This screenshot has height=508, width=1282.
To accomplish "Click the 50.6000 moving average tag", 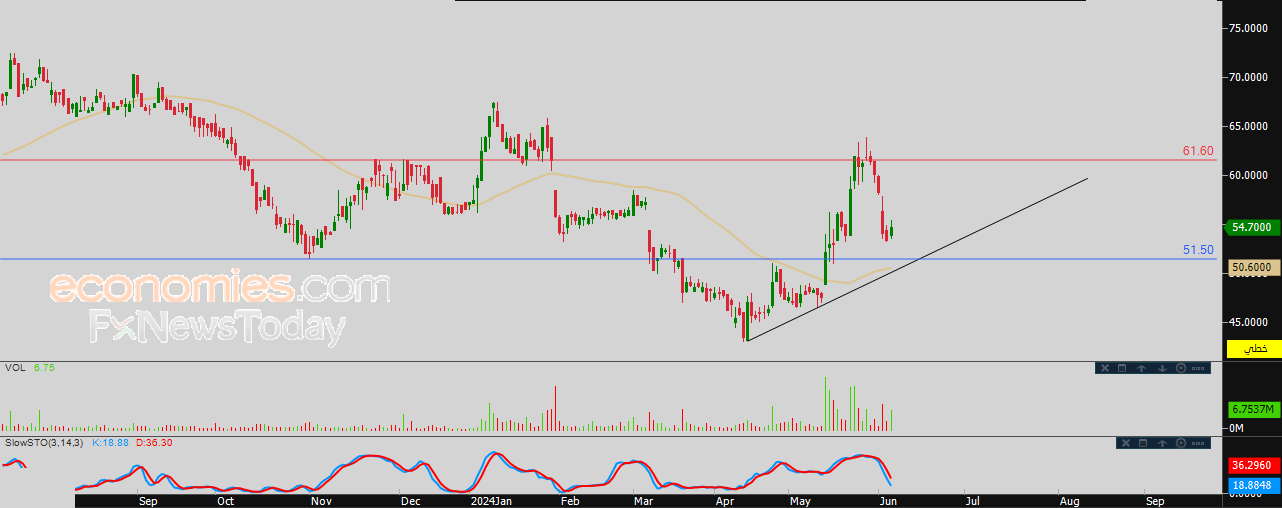I will (1254, 267).
